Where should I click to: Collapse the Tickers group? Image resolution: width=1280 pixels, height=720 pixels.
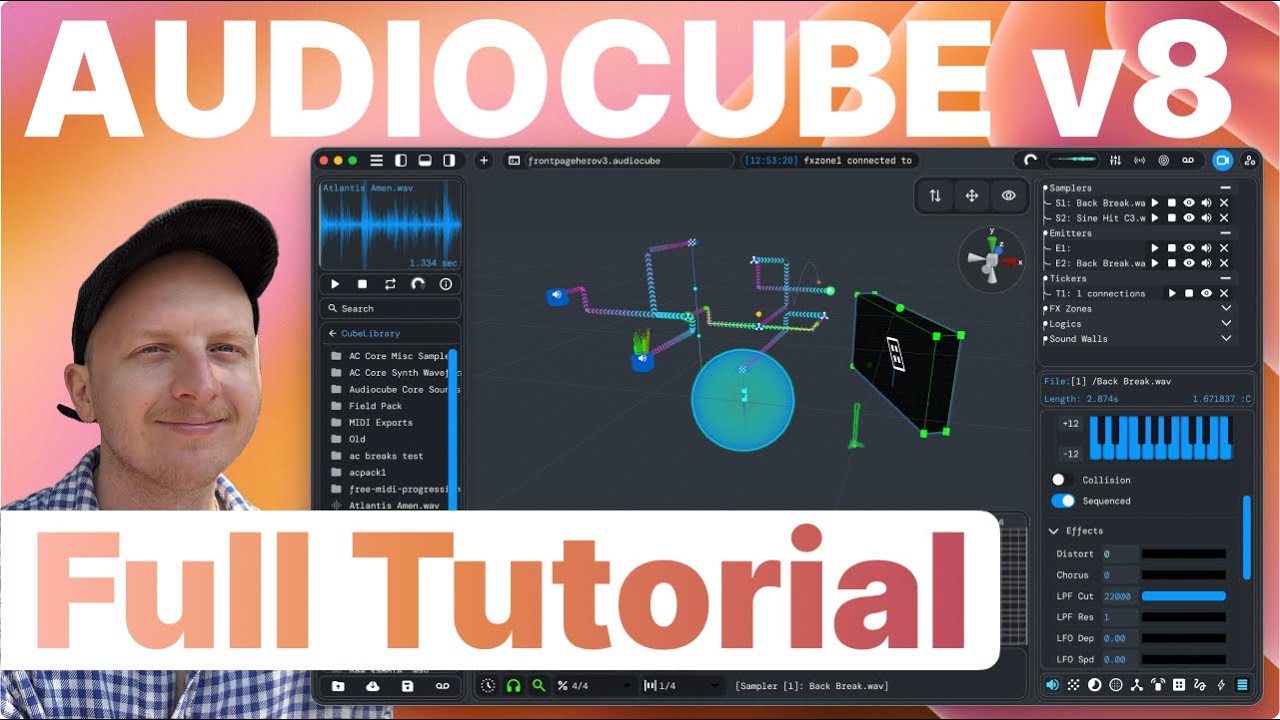1225,279
